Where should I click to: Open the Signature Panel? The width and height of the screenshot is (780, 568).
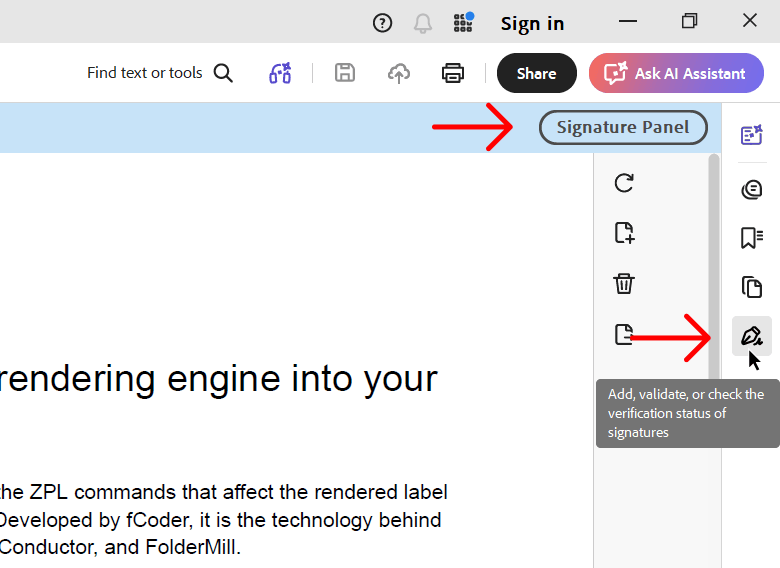click(x=623, y=127)
